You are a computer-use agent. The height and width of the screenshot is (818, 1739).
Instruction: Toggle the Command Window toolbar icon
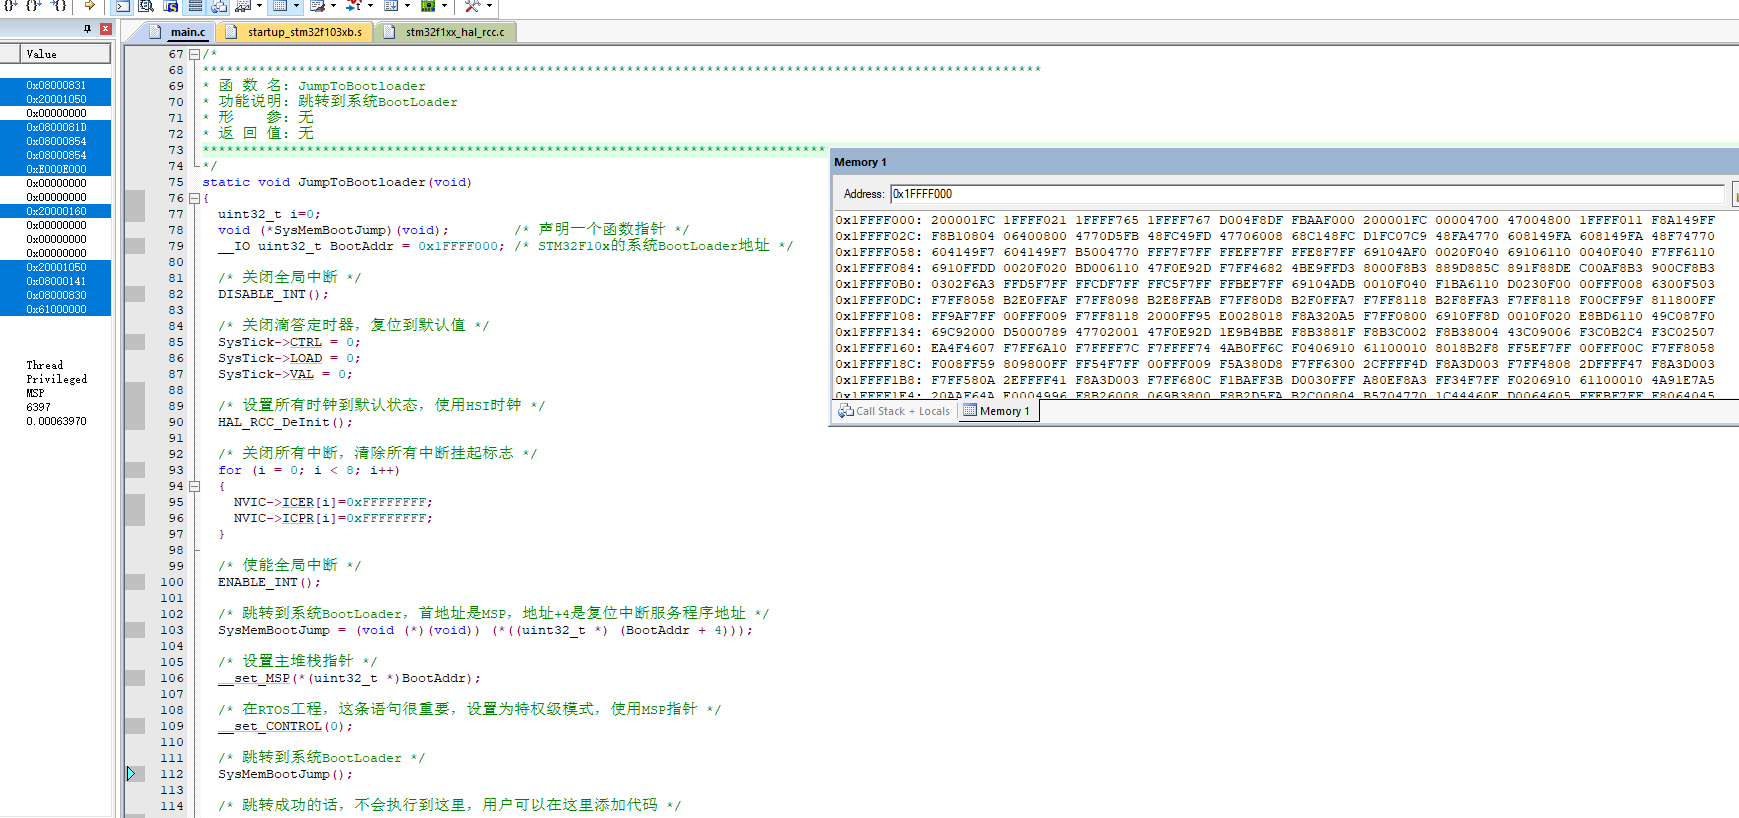pos(123,5)
